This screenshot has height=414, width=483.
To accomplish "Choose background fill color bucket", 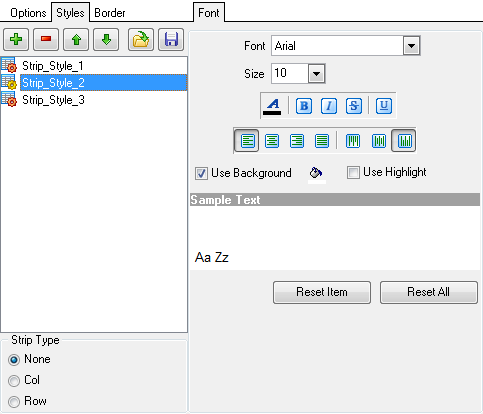I will [316, 174].
